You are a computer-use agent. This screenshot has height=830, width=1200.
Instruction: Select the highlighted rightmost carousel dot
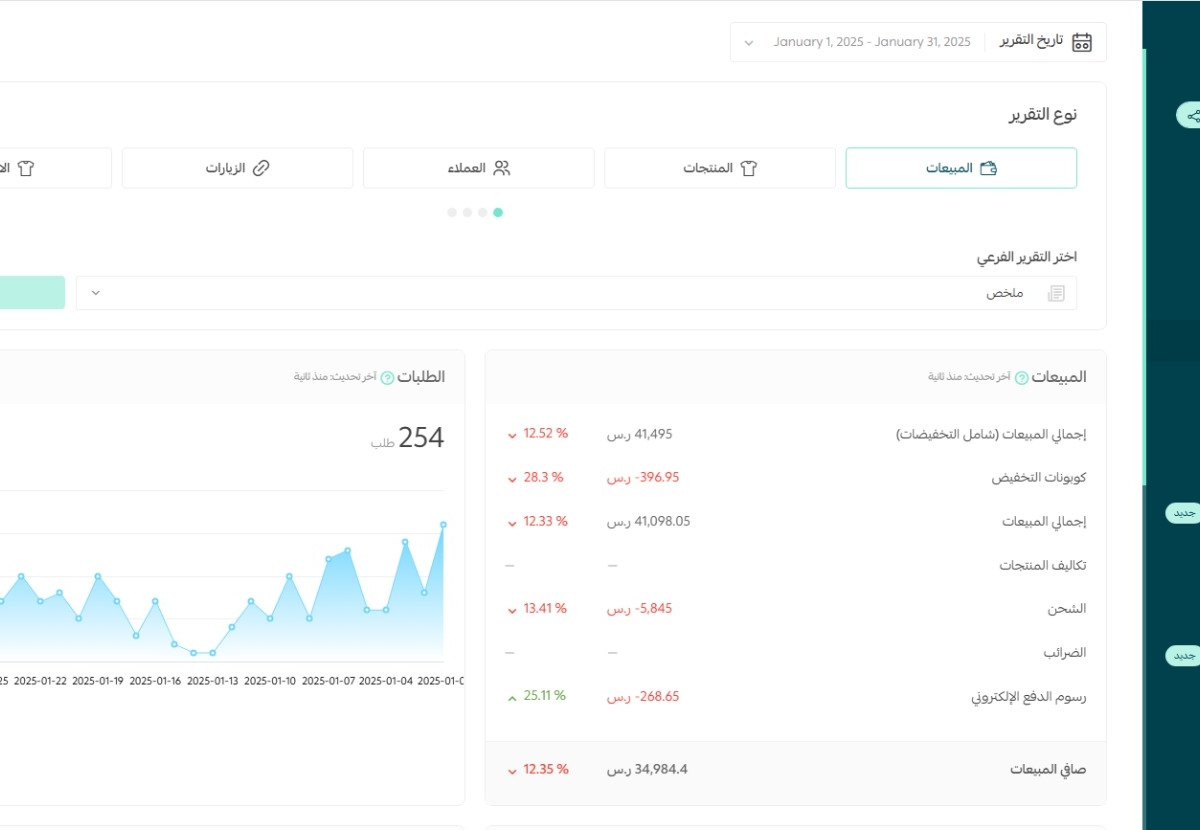(x=498, y=212)
